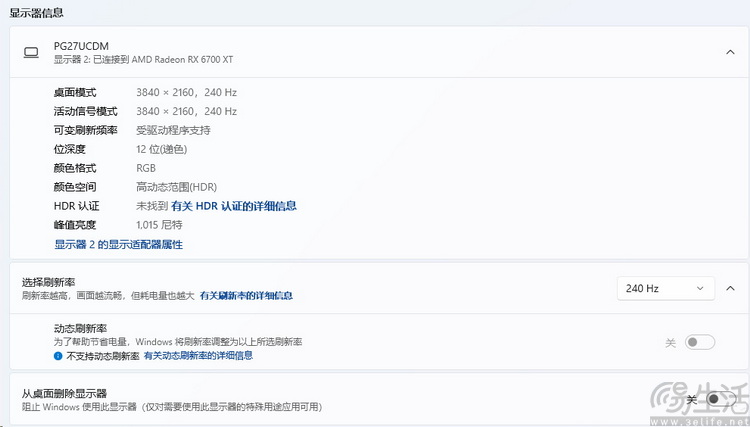This screenshot has height=427, width=750.
Task: Click the 从桌面删除显示器 setting title
Action: coord(64,393)
